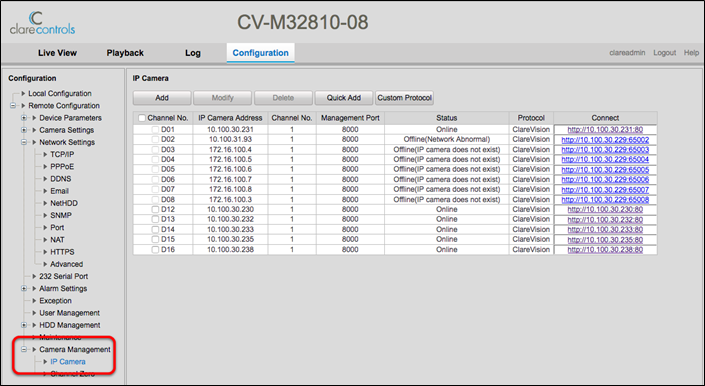Check the D13 camera checkbox
The image size is (705, 386).
155,219
